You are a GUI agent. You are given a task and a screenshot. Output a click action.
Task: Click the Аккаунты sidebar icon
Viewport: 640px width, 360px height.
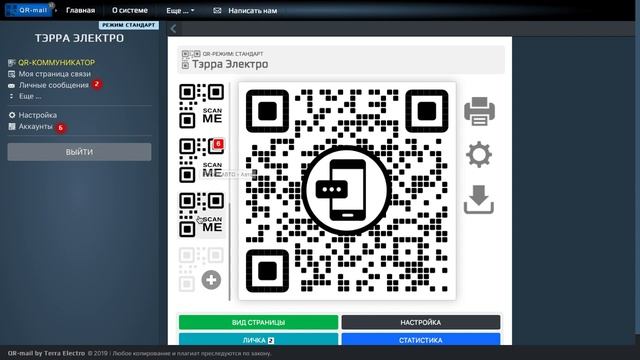click(12, 127)
